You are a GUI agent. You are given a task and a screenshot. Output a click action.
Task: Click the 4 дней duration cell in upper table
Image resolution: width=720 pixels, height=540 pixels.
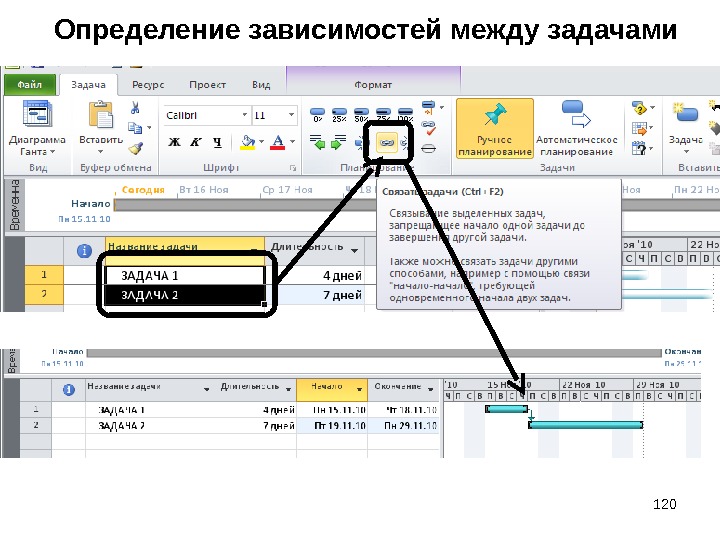click(315, 276)
